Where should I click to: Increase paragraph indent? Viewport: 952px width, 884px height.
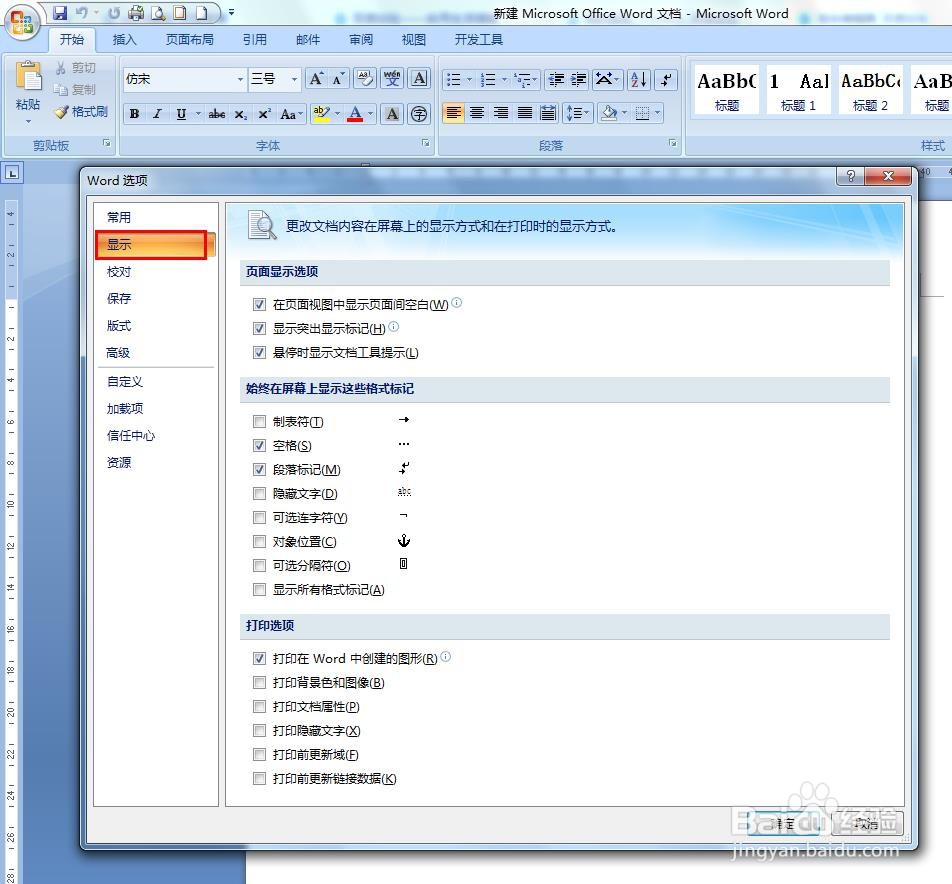[x=579, y=79]
